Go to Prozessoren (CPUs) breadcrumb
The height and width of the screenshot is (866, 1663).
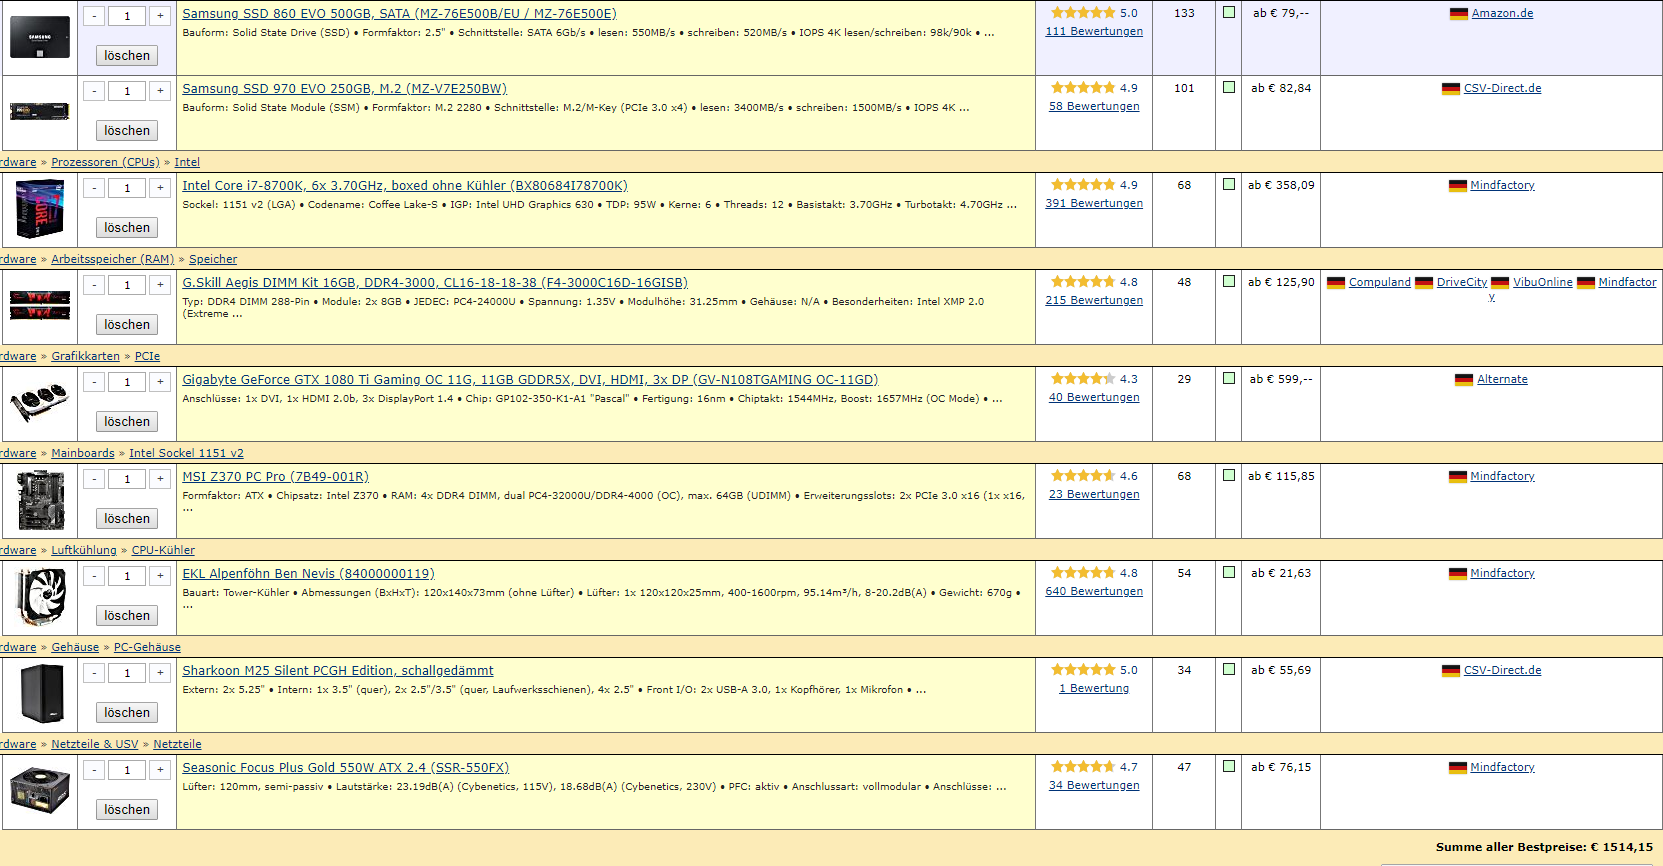[105, 162]
